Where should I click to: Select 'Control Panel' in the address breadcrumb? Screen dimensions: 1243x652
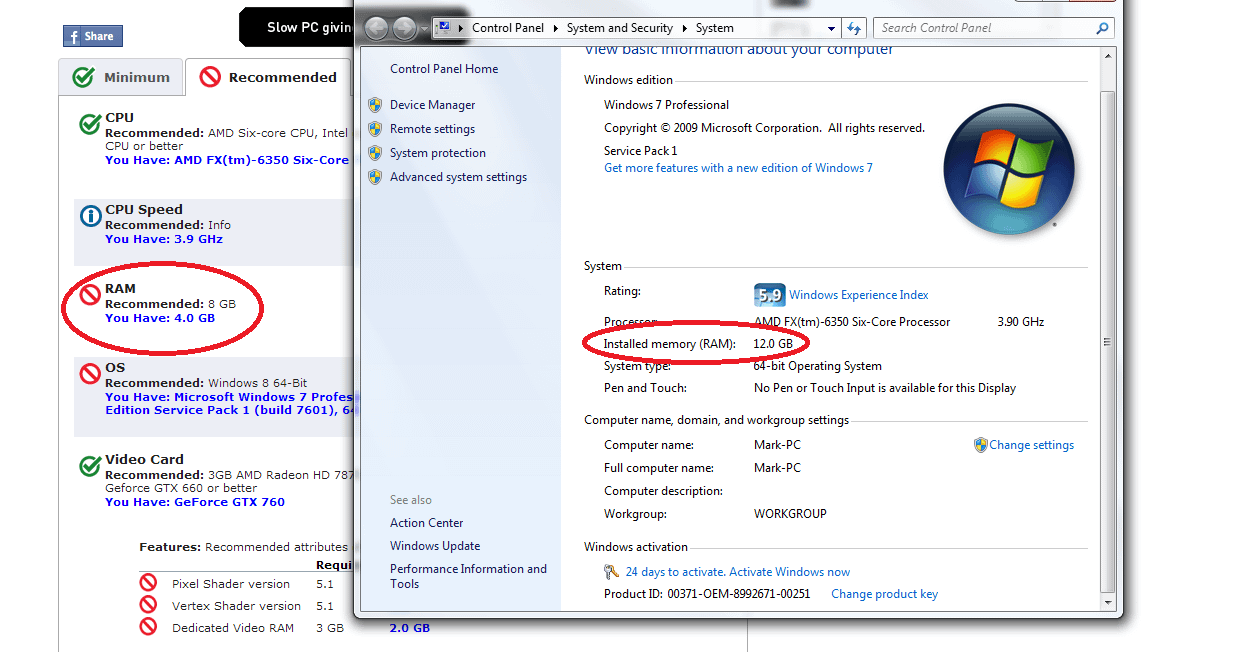click(x=508, y=28)
